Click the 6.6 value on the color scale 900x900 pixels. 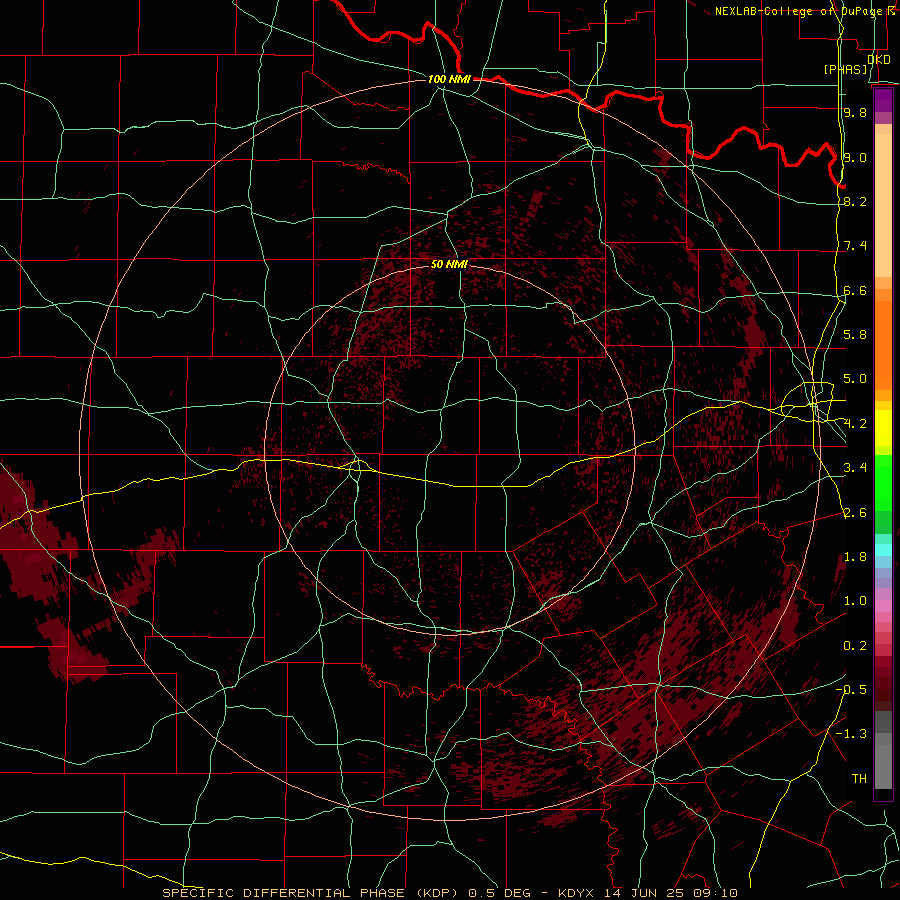pos(855,290)
